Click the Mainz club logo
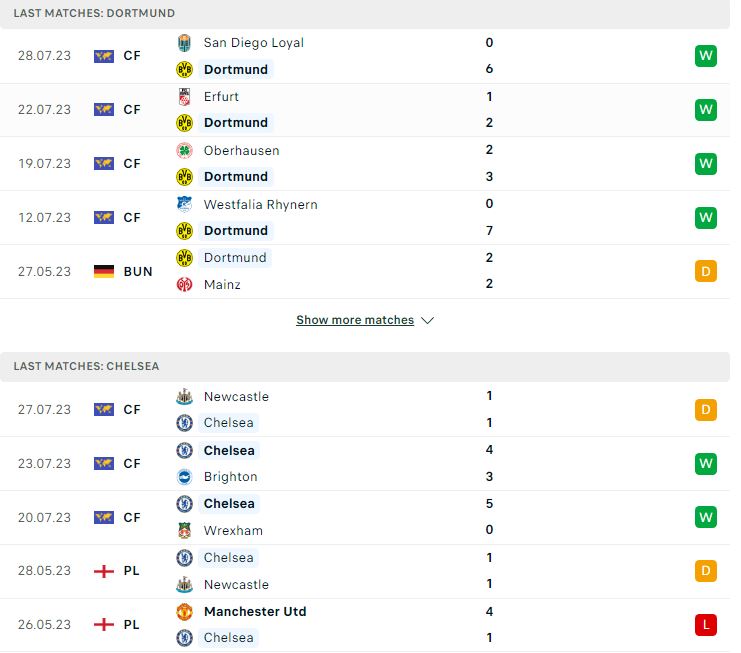 (x=184, y=284)
